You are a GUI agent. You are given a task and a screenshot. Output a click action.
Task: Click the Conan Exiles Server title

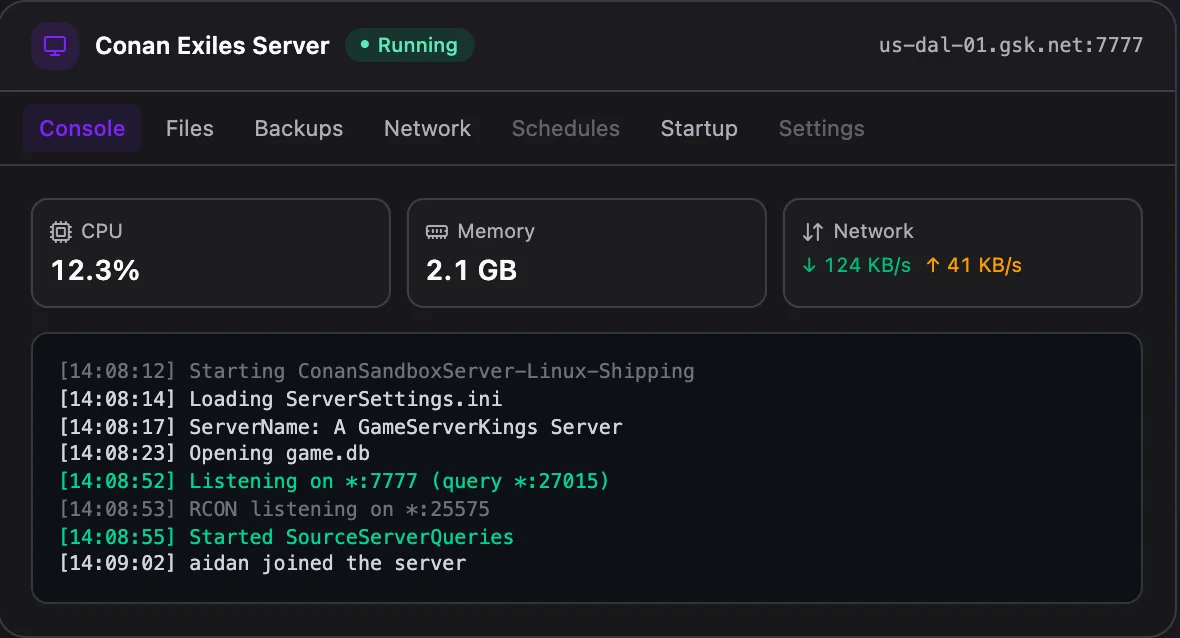(x=212, y=46)
